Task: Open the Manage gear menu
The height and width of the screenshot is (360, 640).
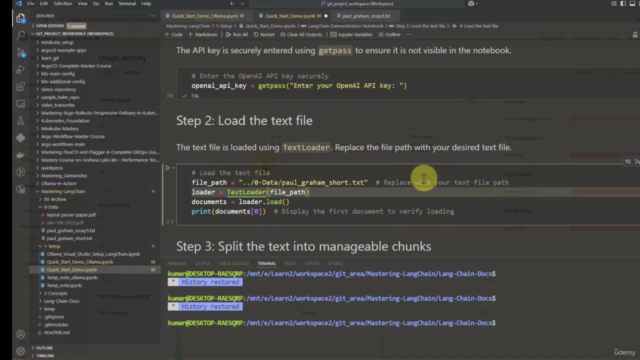Action: click(x=20, y=351)
